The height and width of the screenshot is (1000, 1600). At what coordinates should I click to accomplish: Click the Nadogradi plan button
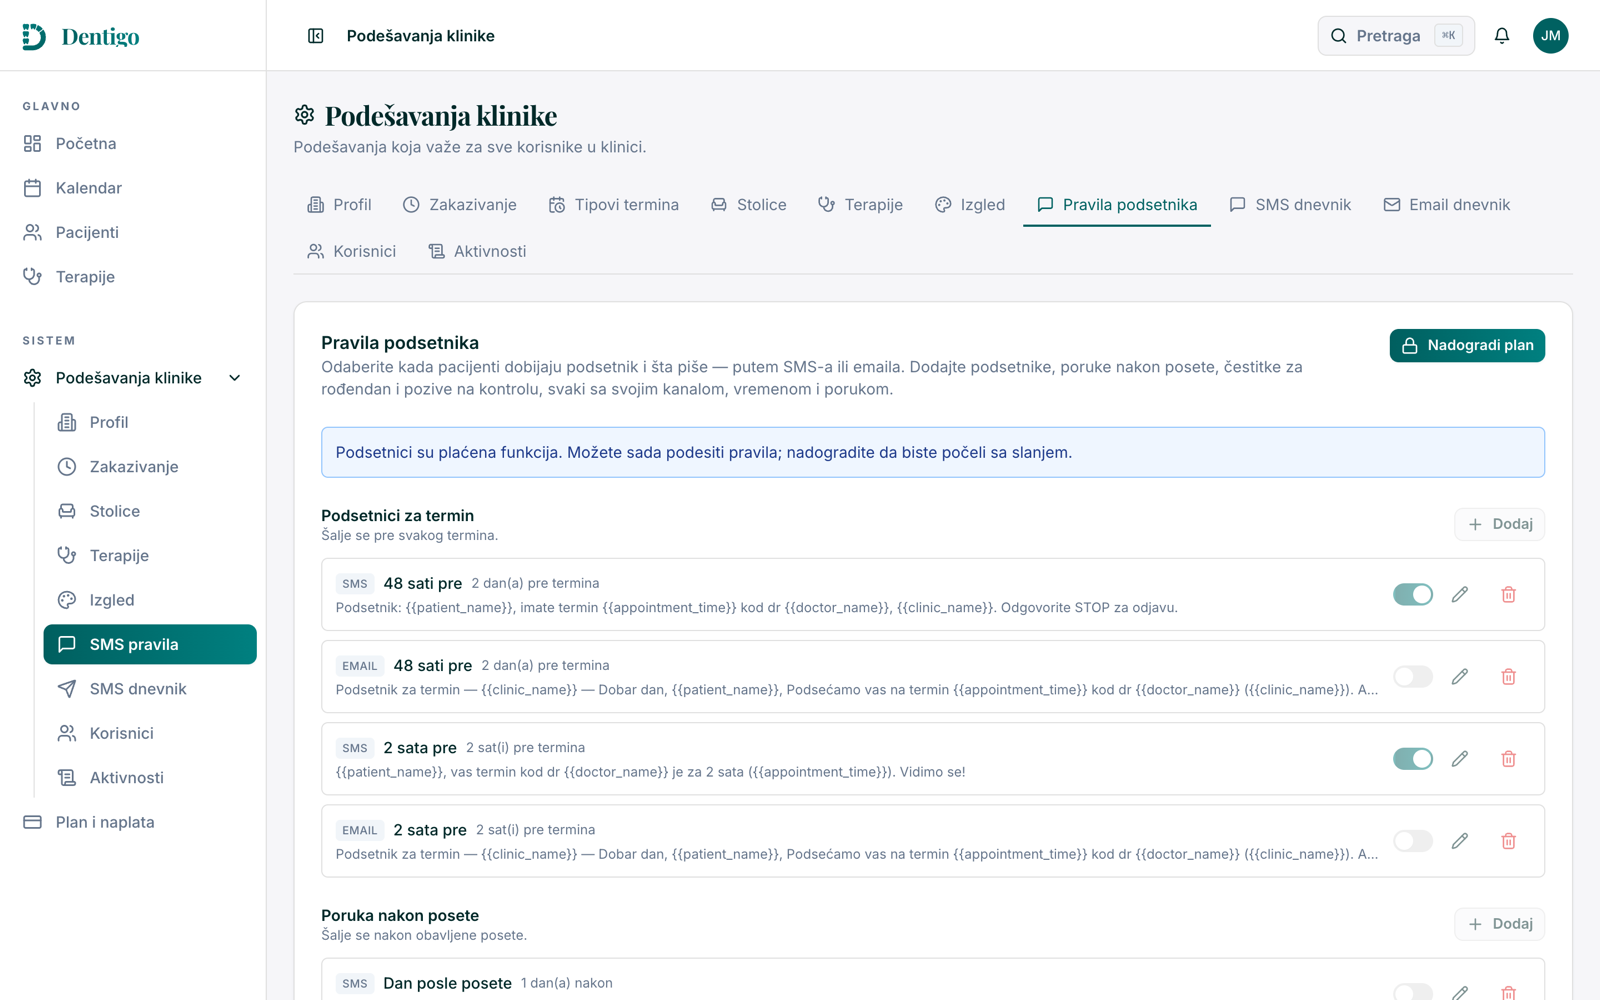(x=1467, y=346)
